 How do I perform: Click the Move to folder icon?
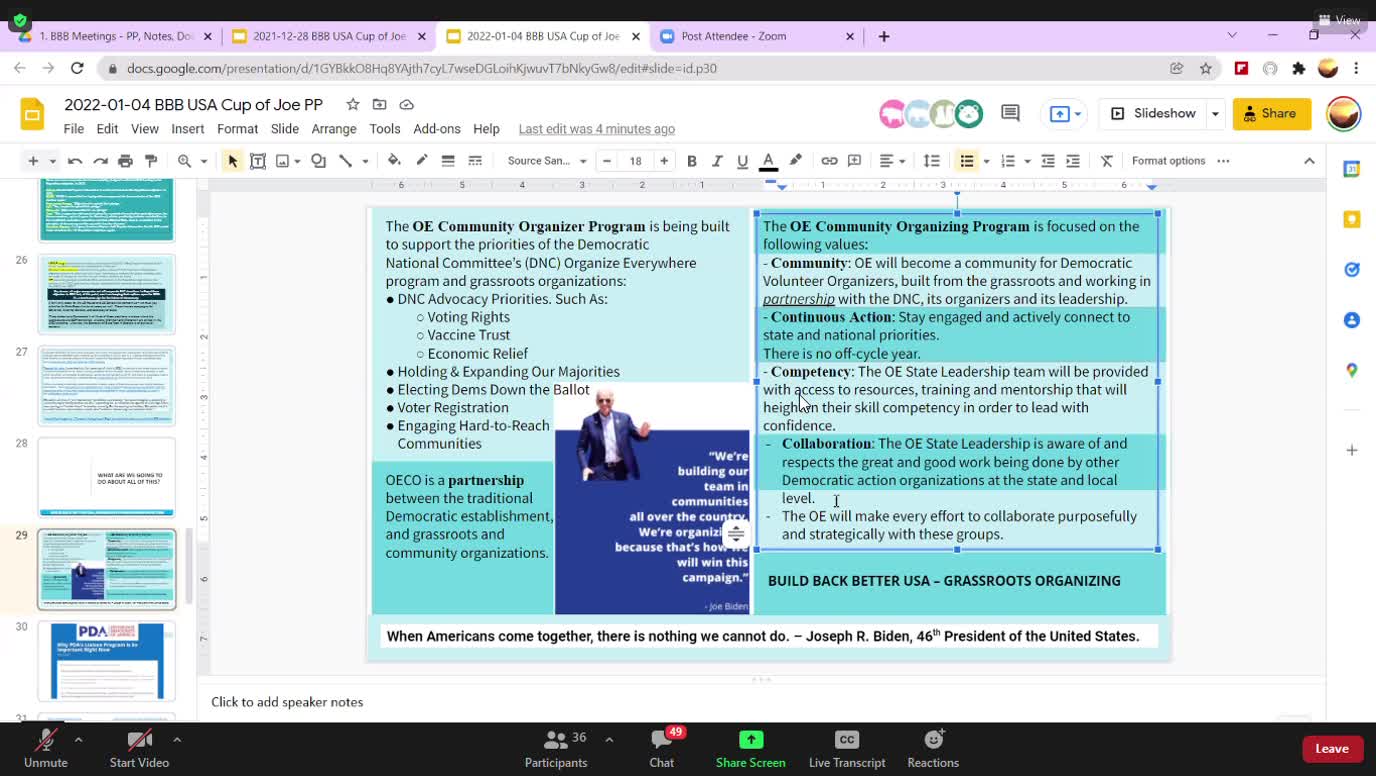coord(380,104)
